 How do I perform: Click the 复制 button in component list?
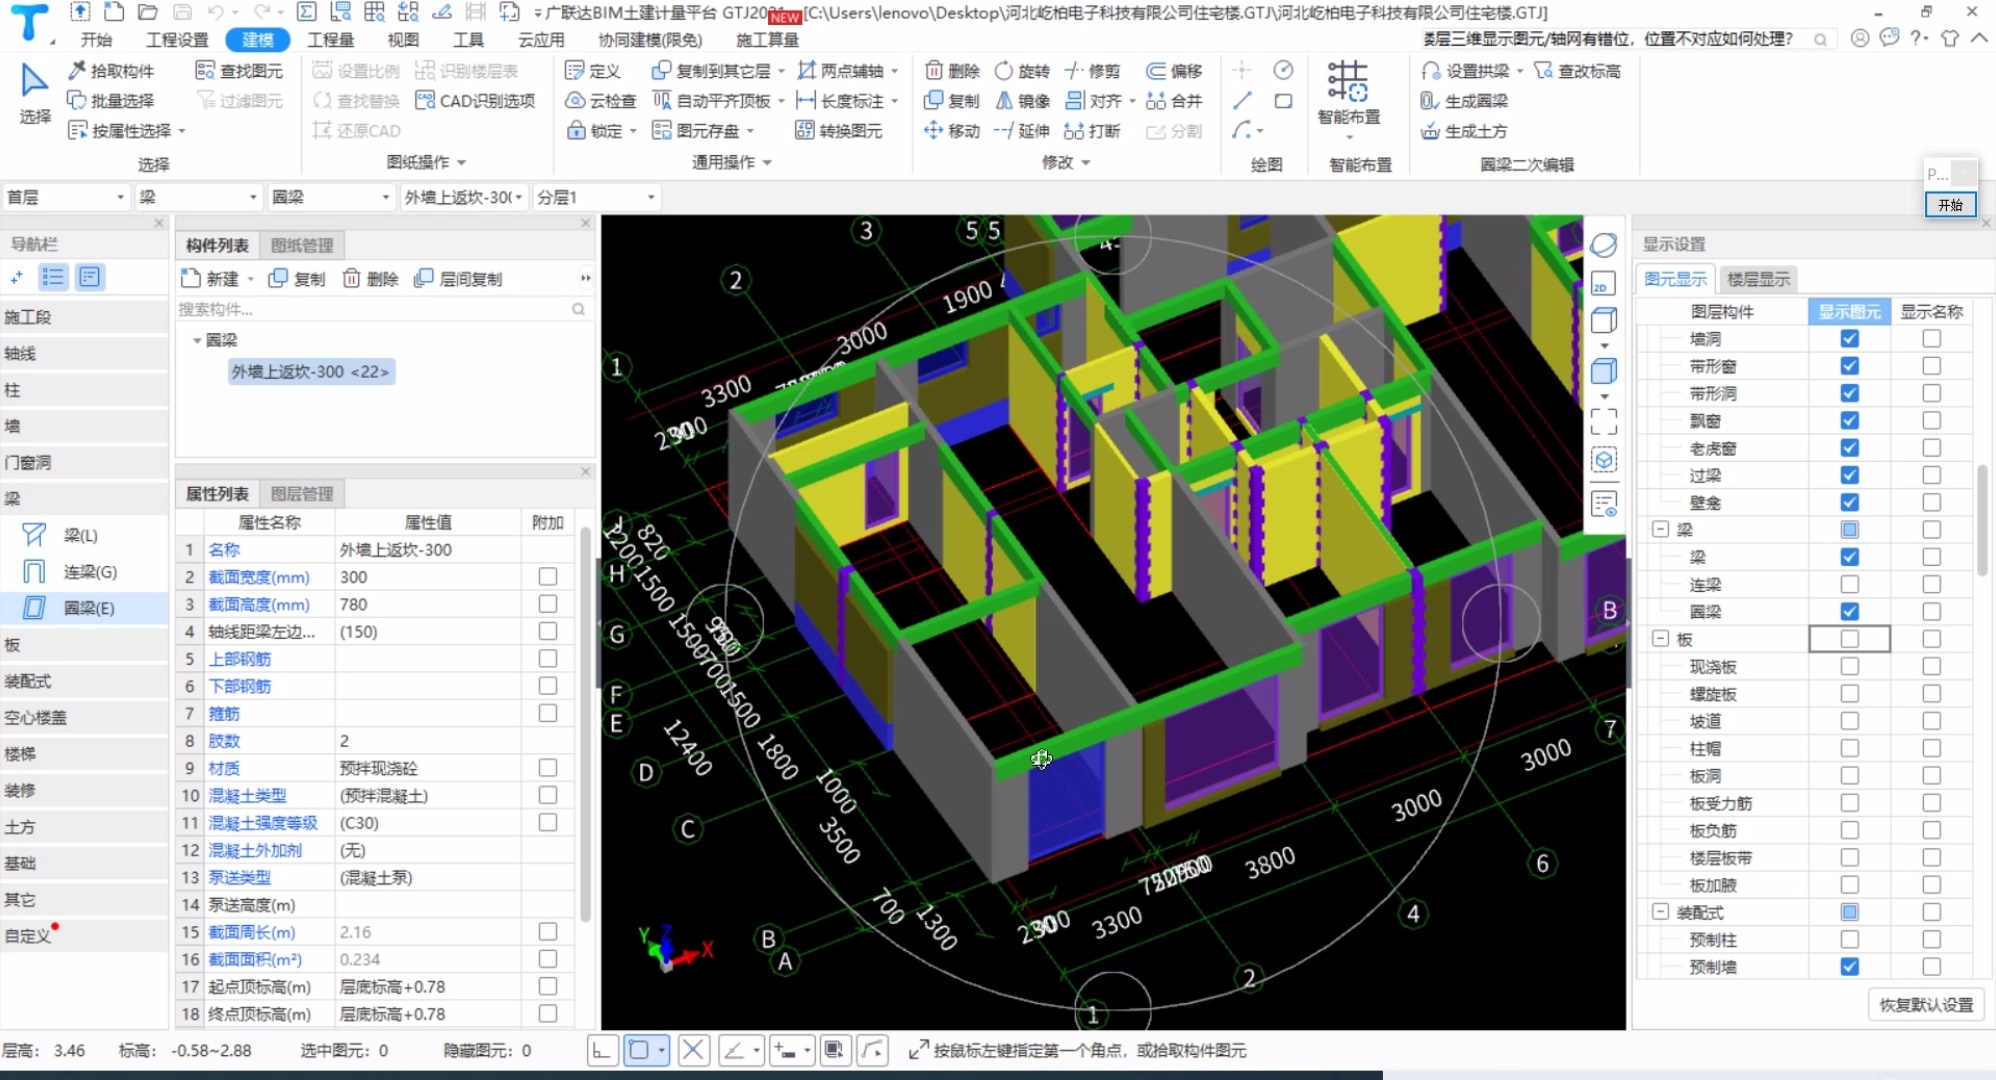coord(297,278)
